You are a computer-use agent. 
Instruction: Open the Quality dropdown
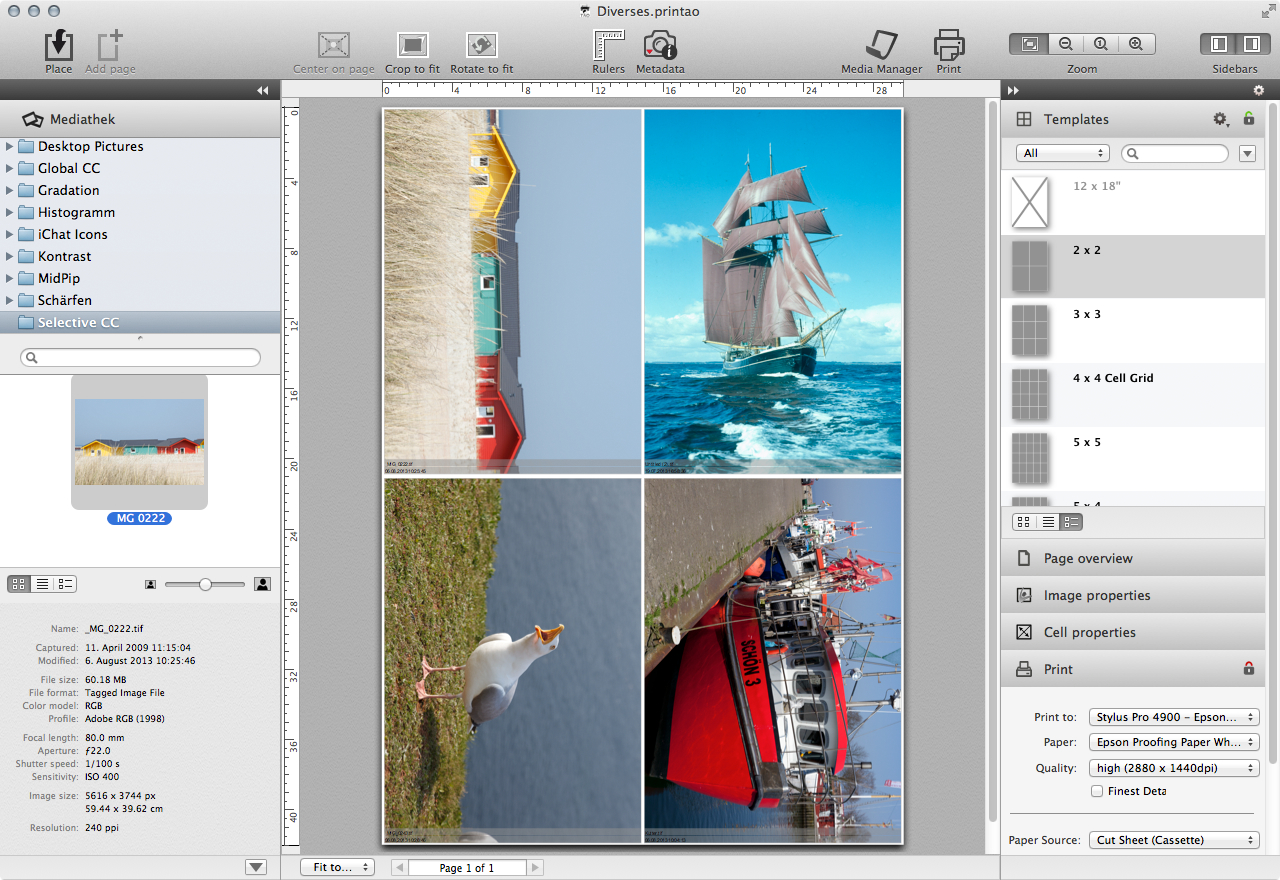click(1174, 768)
